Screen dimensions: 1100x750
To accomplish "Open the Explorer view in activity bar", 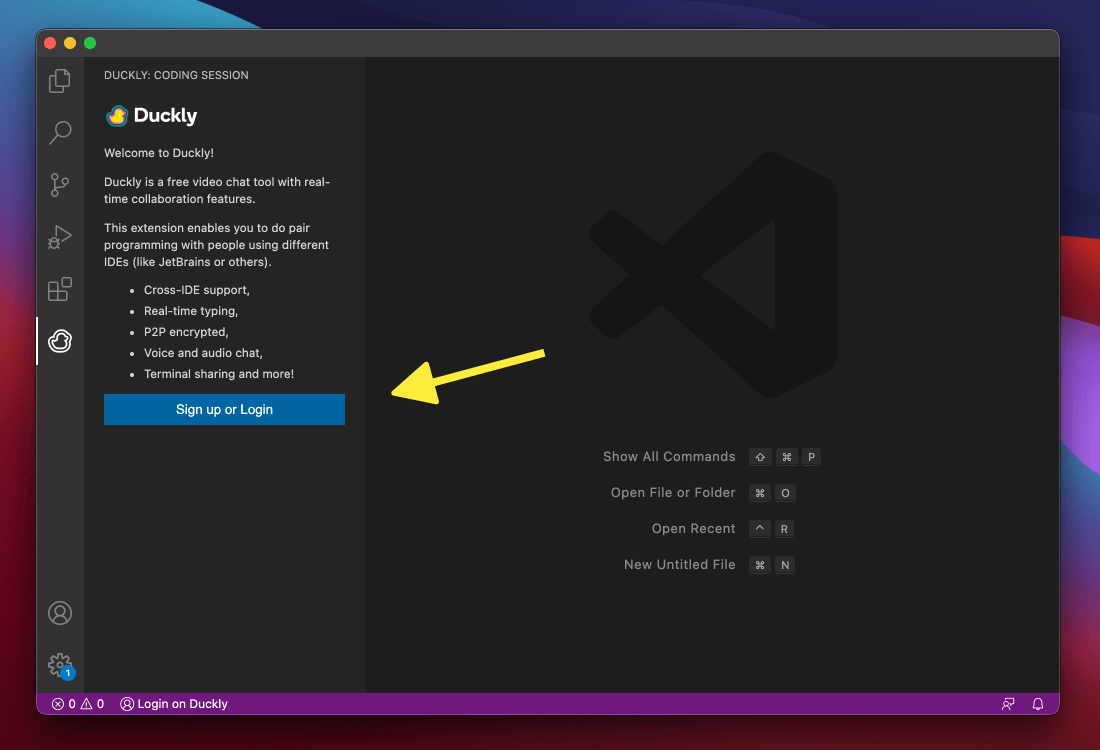I will [60, 81].
